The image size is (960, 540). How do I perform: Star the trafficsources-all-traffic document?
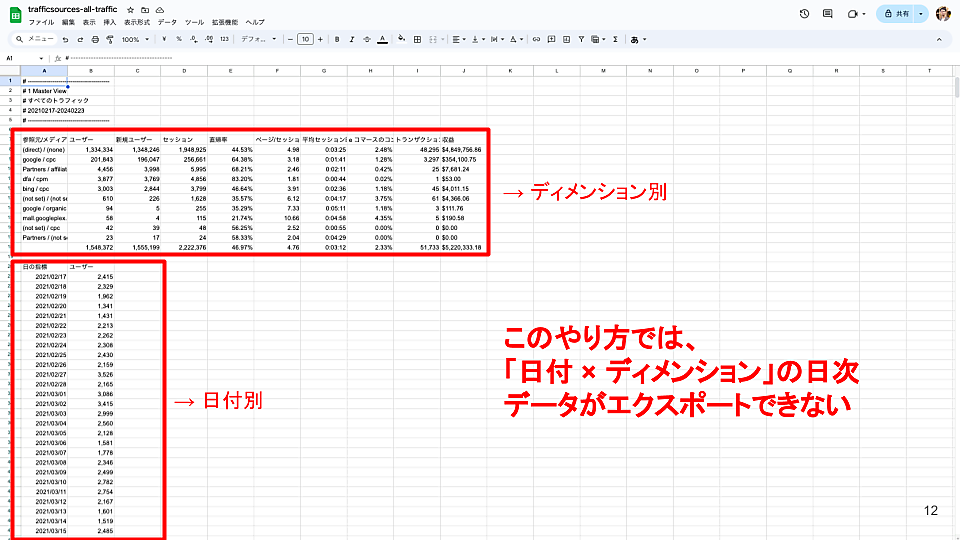131,9
